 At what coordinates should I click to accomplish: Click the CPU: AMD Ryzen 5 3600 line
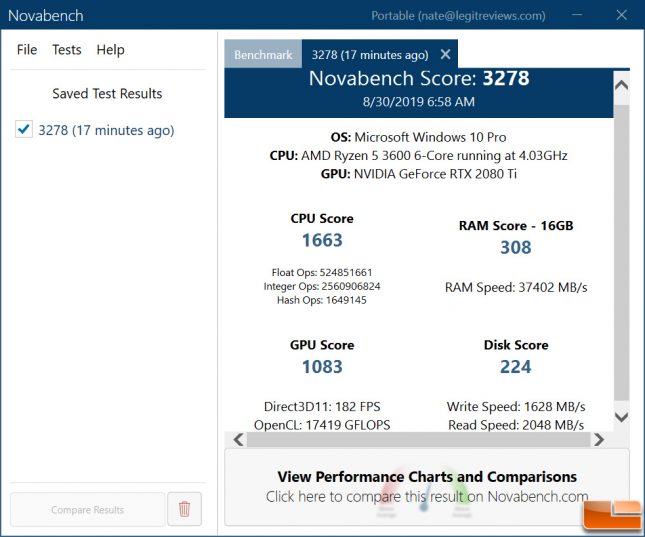(418, 156)
